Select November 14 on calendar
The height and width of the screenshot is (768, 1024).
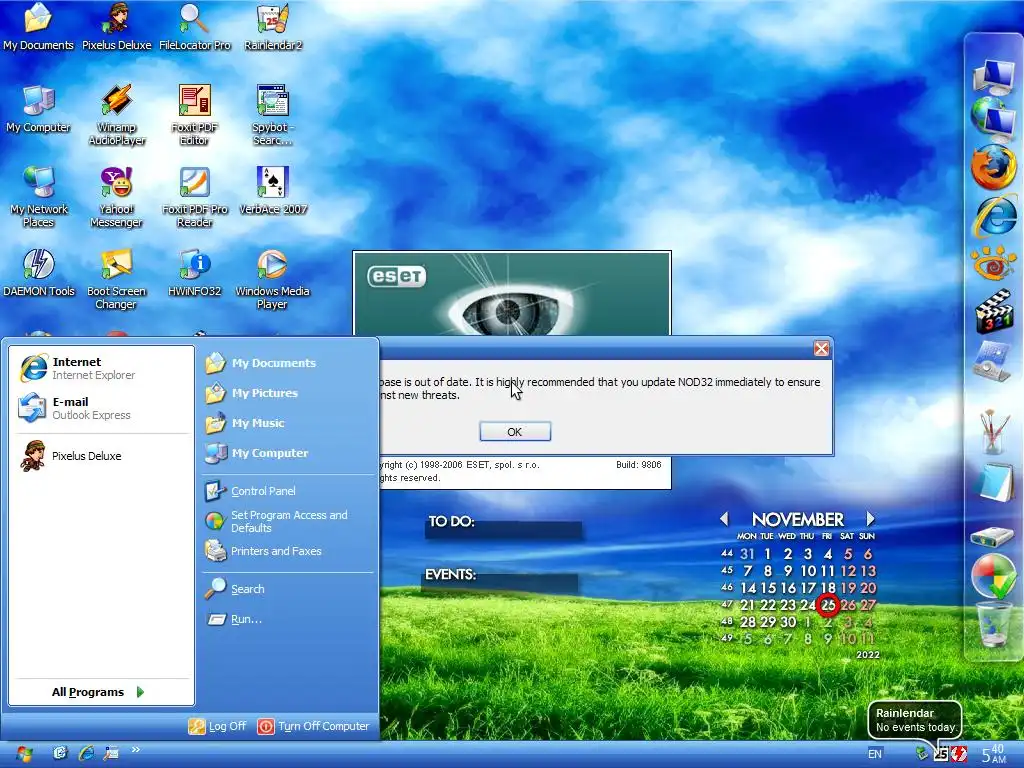[748, 588]
